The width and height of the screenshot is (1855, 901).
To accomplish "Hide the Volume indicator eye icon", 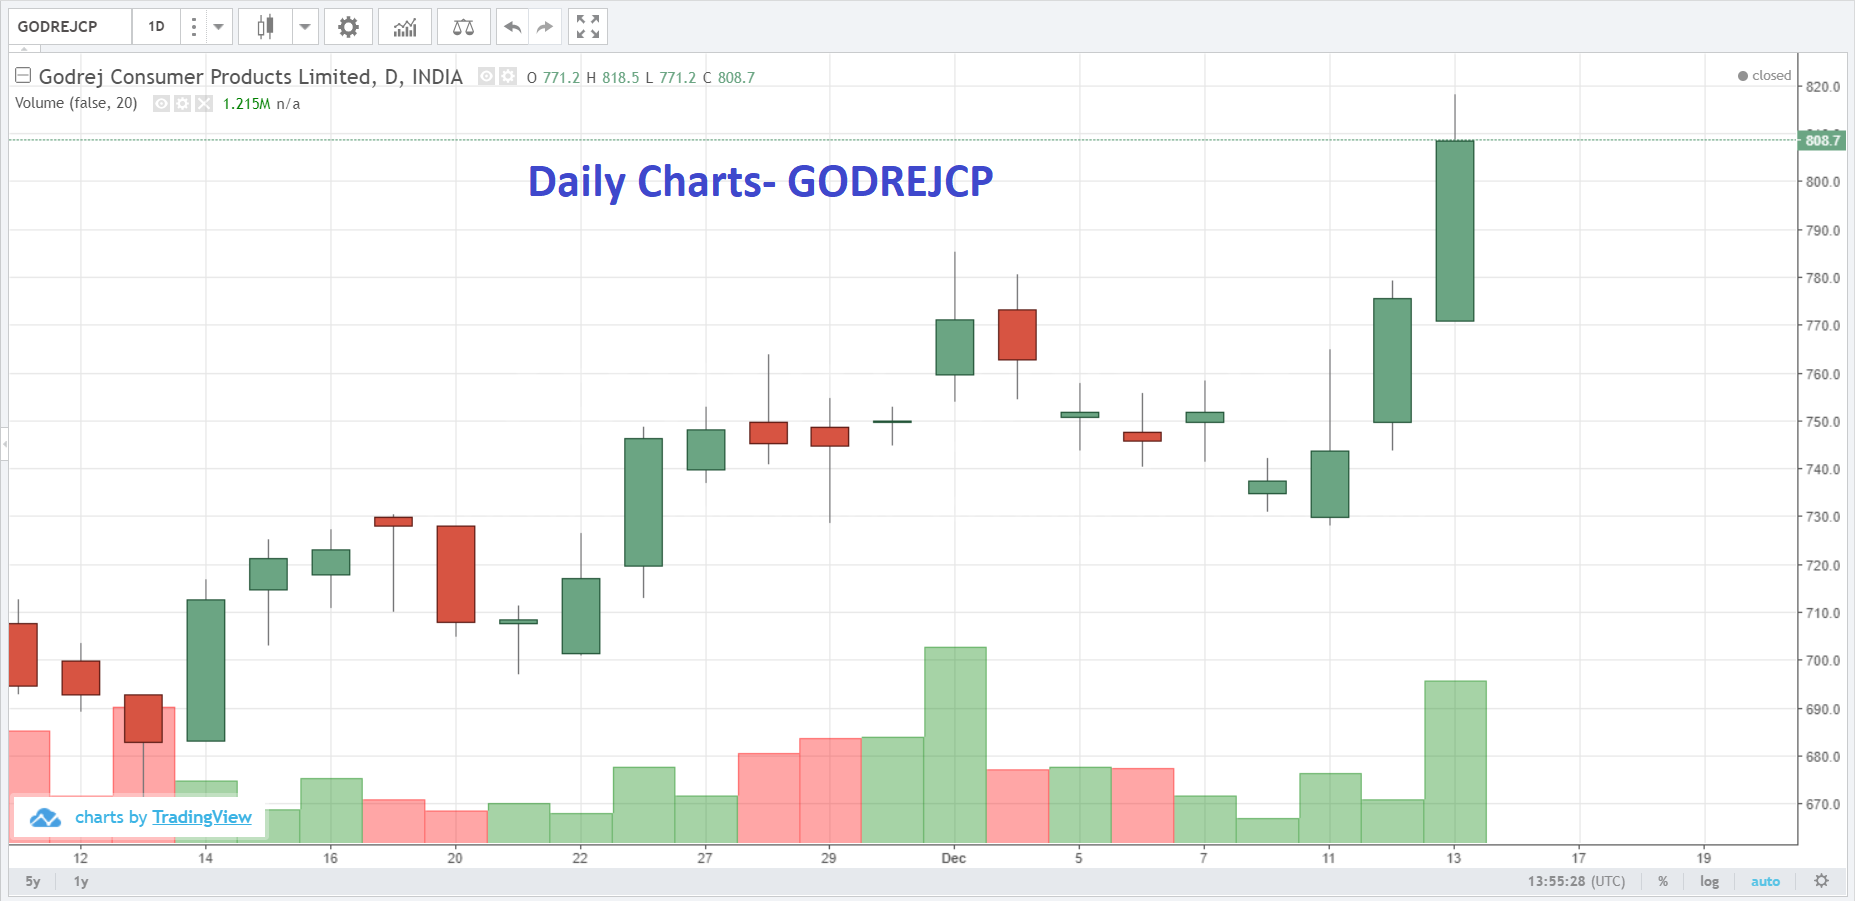I will tap(161, 103).
